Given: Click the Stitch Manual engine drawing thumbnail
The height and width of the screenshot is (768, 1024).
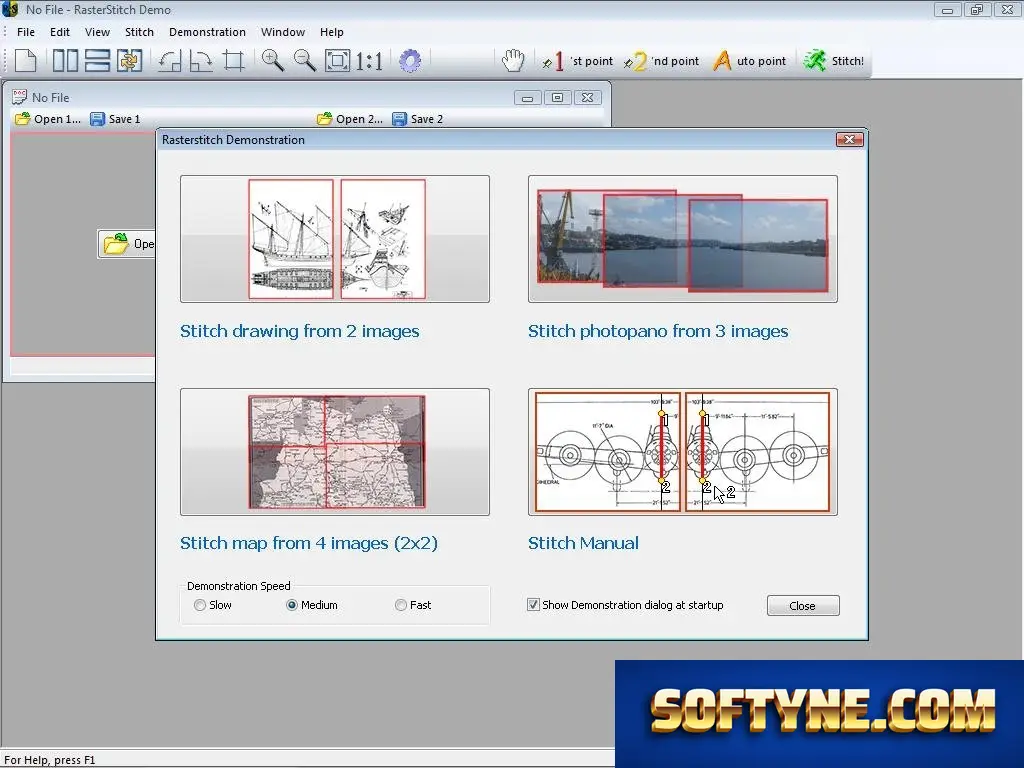Looking at the screenshot, I should tap(682, 452).
